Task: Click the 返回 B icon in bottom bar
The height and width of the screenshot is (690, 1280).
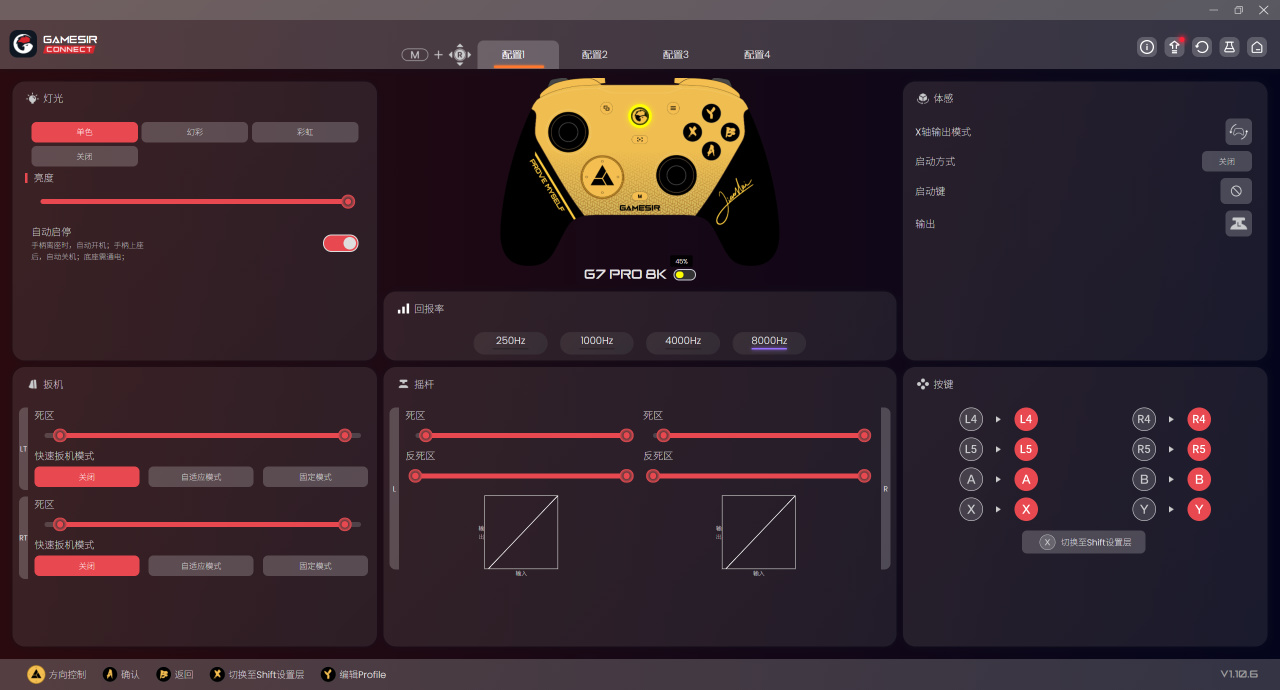Action: pos(163,674)
